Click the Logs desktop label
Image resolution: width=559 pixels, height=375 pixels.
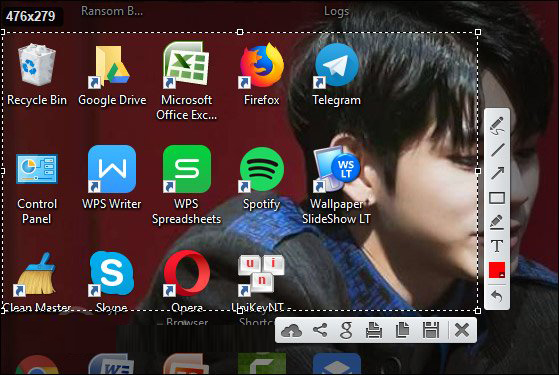337,11
